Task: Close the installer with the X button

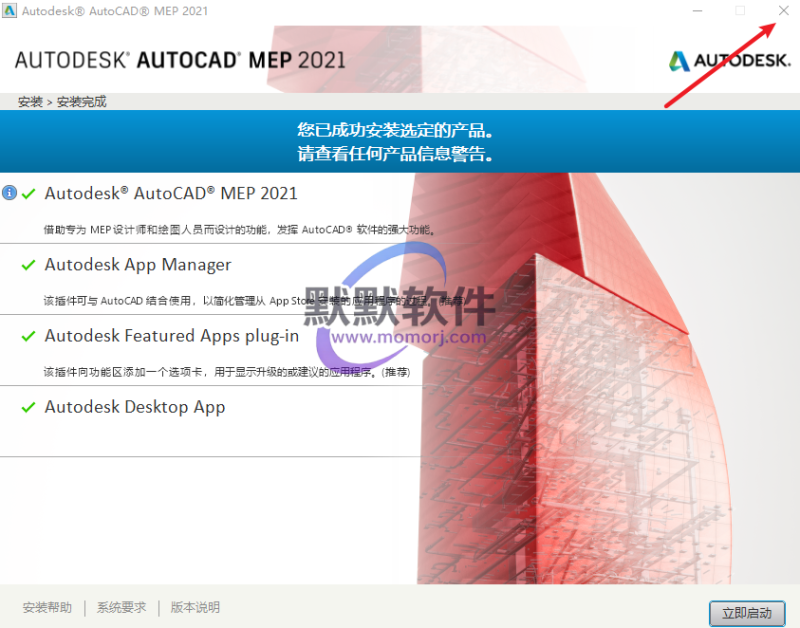Action: [x=783, y=10]
